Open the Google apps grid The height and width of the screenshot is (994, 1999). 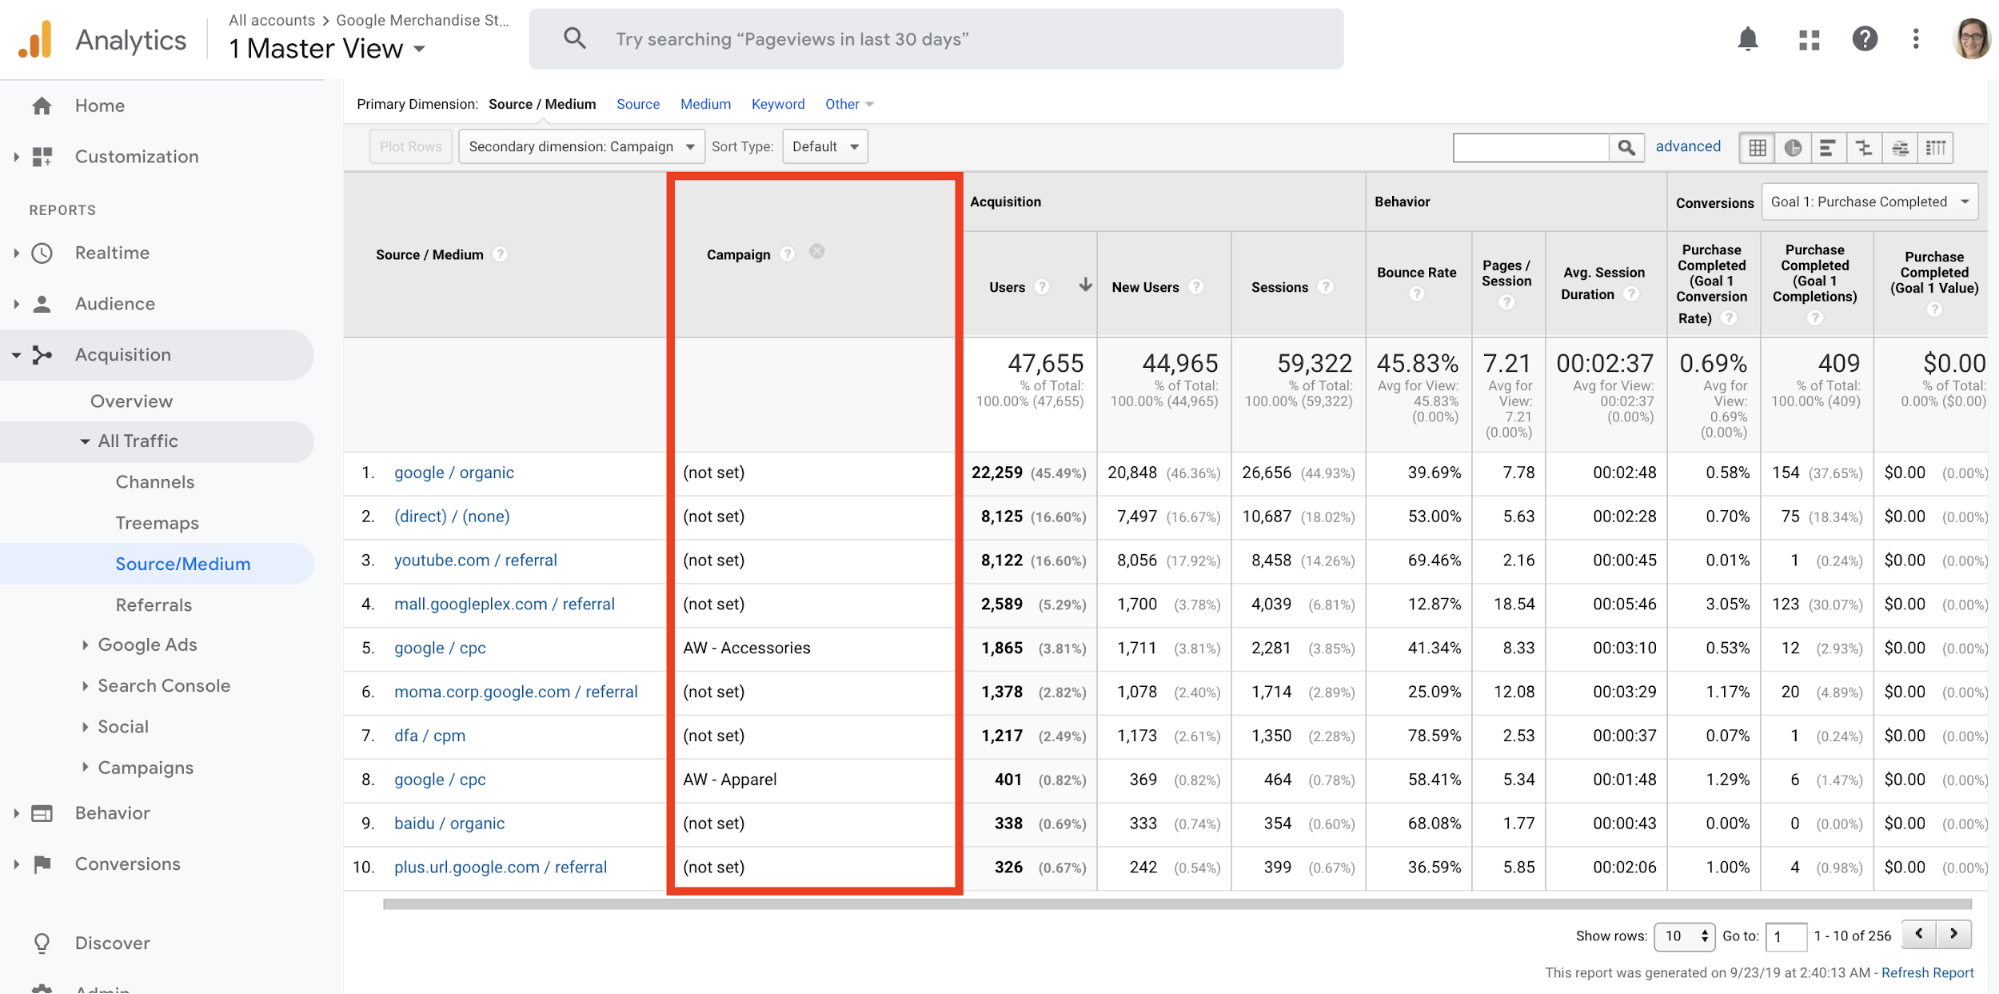click(x=1809, y=40)
